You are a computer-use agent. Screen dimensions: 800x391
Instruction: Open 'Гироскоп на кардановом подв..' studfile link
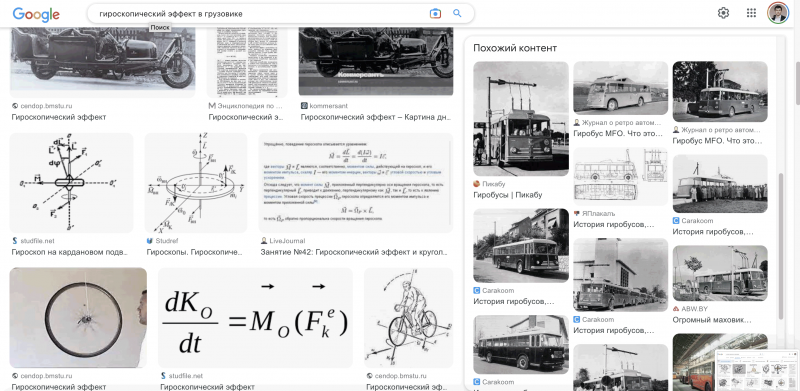tap(69, 252)
